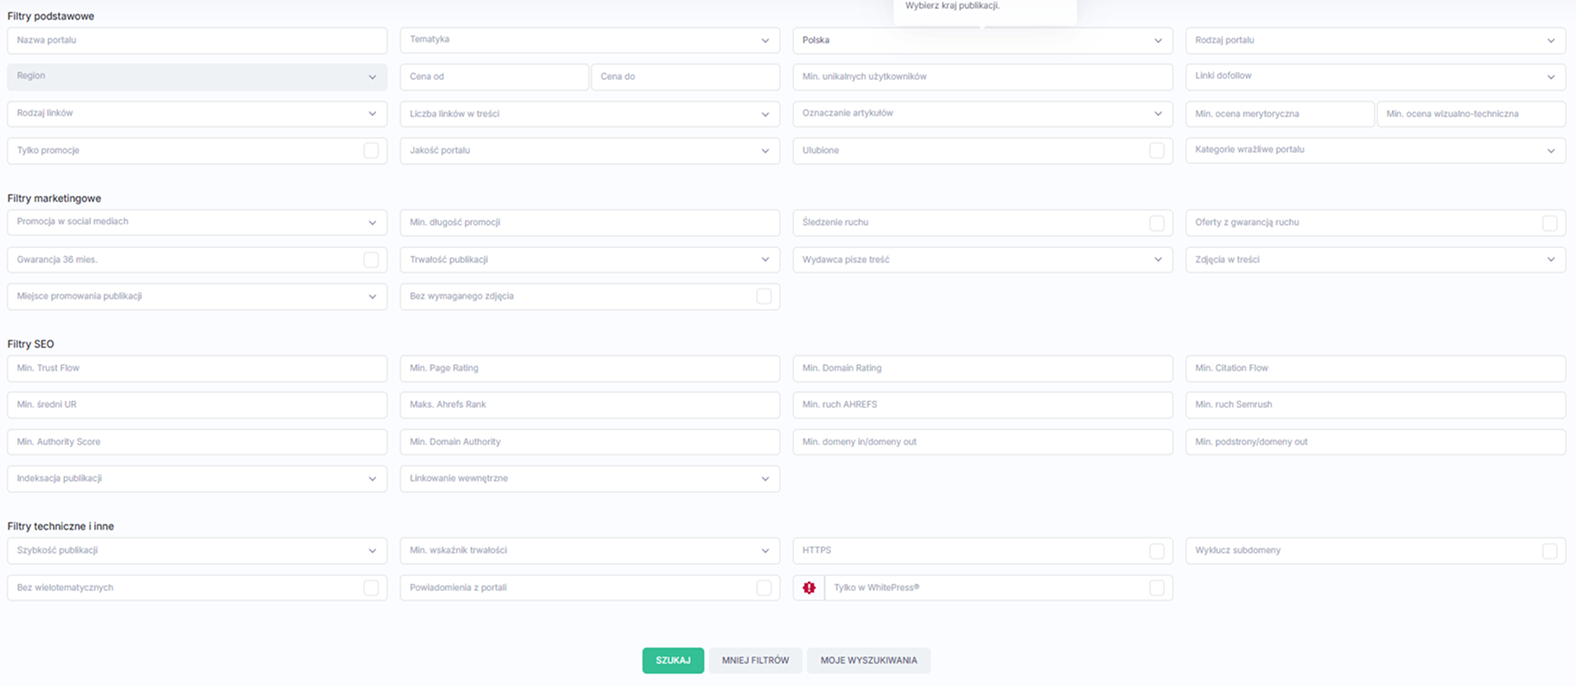Image resolution: width=1576 pixels, height=686 pixels.
Task: Click the Nazwa portalu input field
Action: click(x=197, y=40)
